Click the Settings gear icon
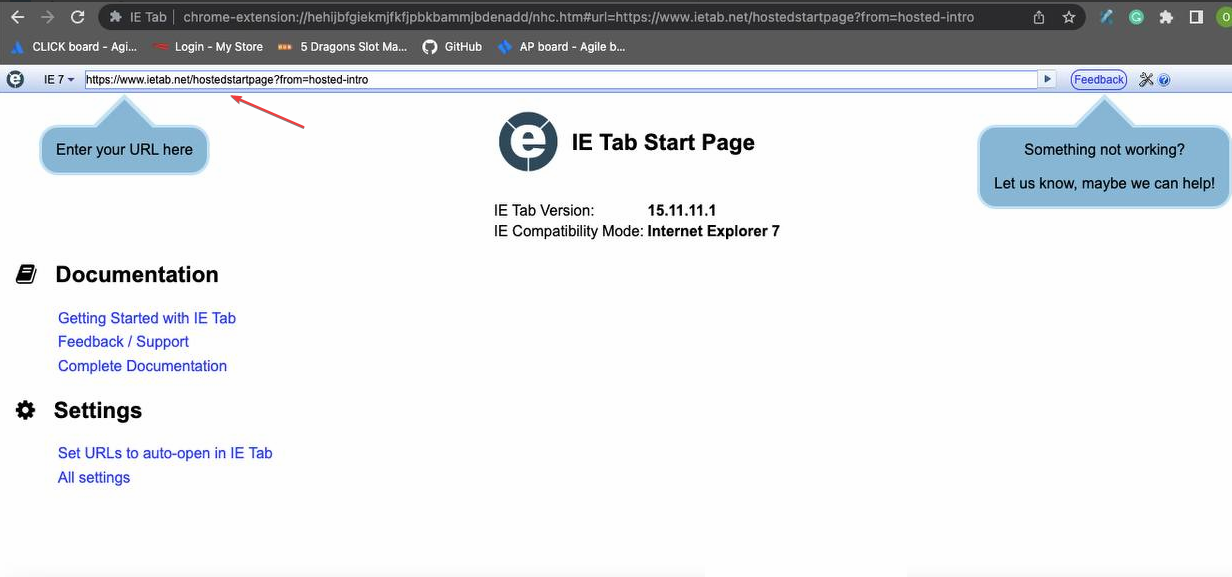Viewport: 1232px width, 577px height. coord(26,410)
